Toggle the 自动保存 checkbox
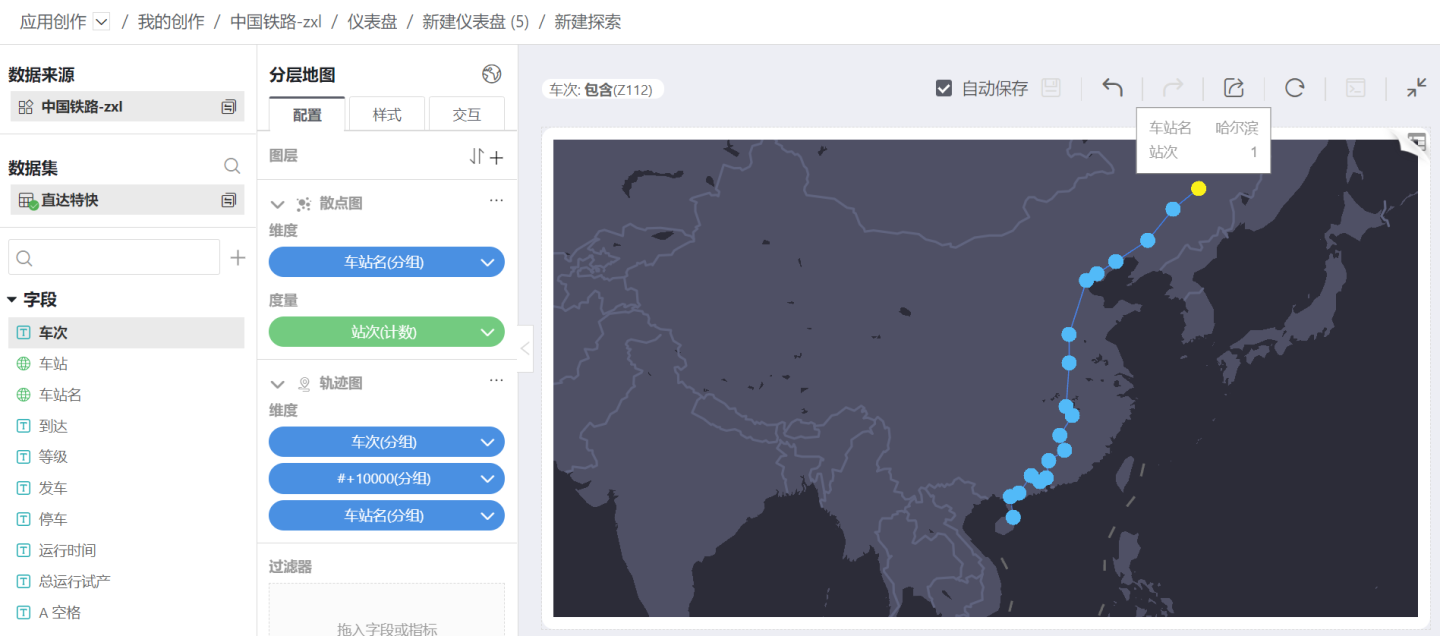This screenshot has height=636, width=1440. [x=943, y=88]
